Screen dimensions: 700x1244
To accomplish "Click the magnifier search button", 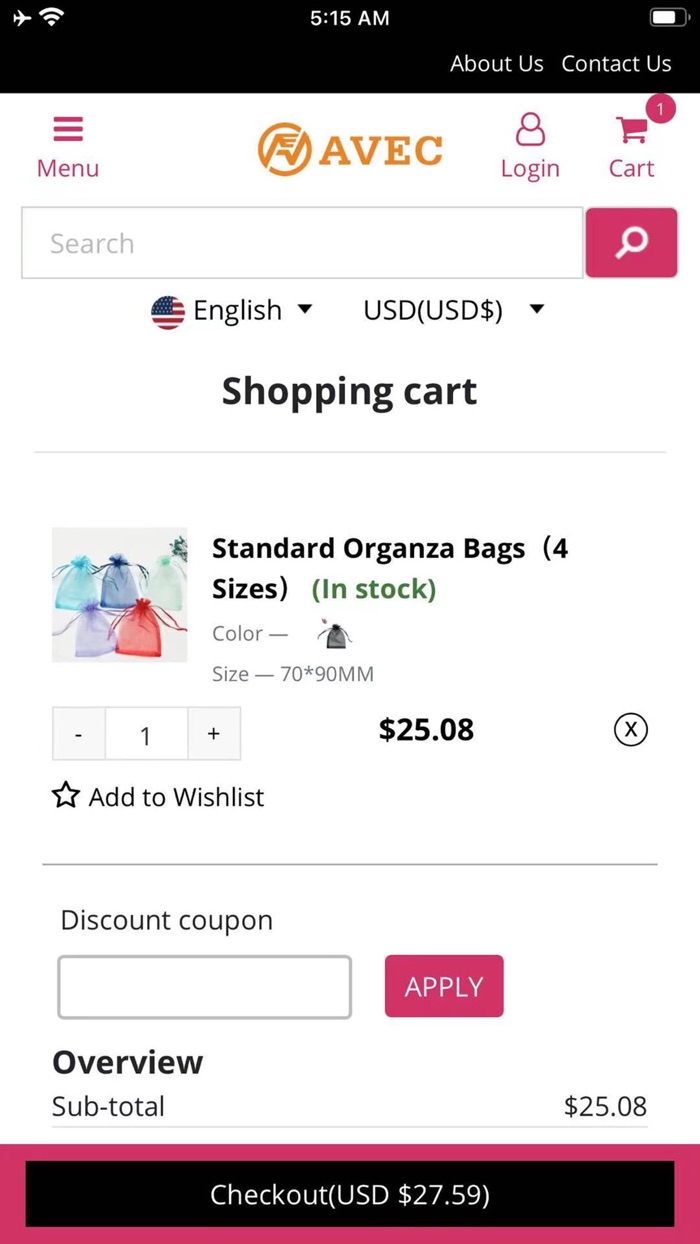I will click(631, 243).
